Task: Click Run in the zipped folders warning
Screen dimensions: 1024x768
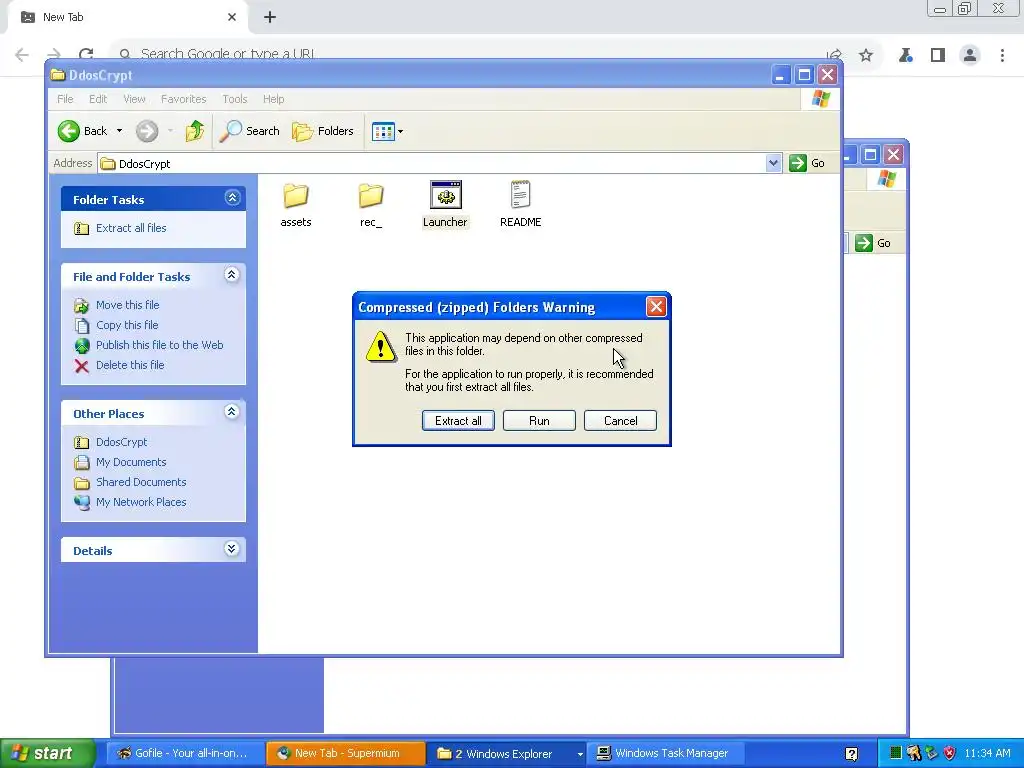Action: point(539,421)
